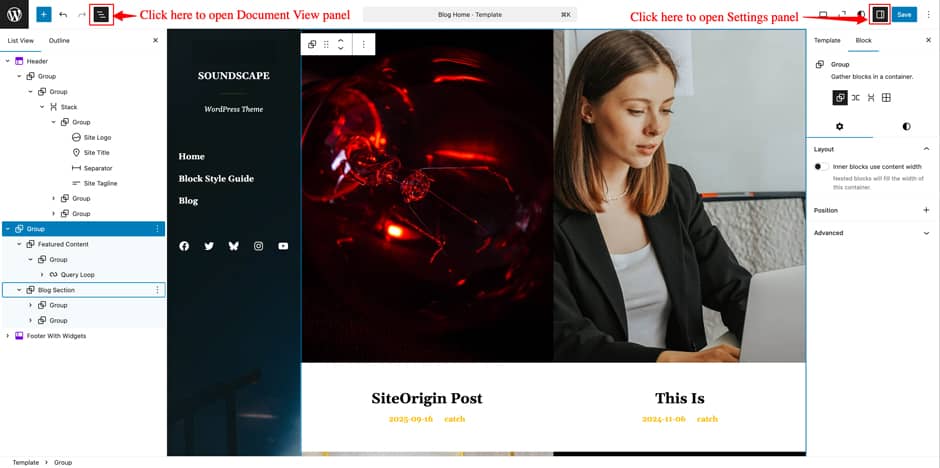Switch to the Outline tab

tap(59, 40)
